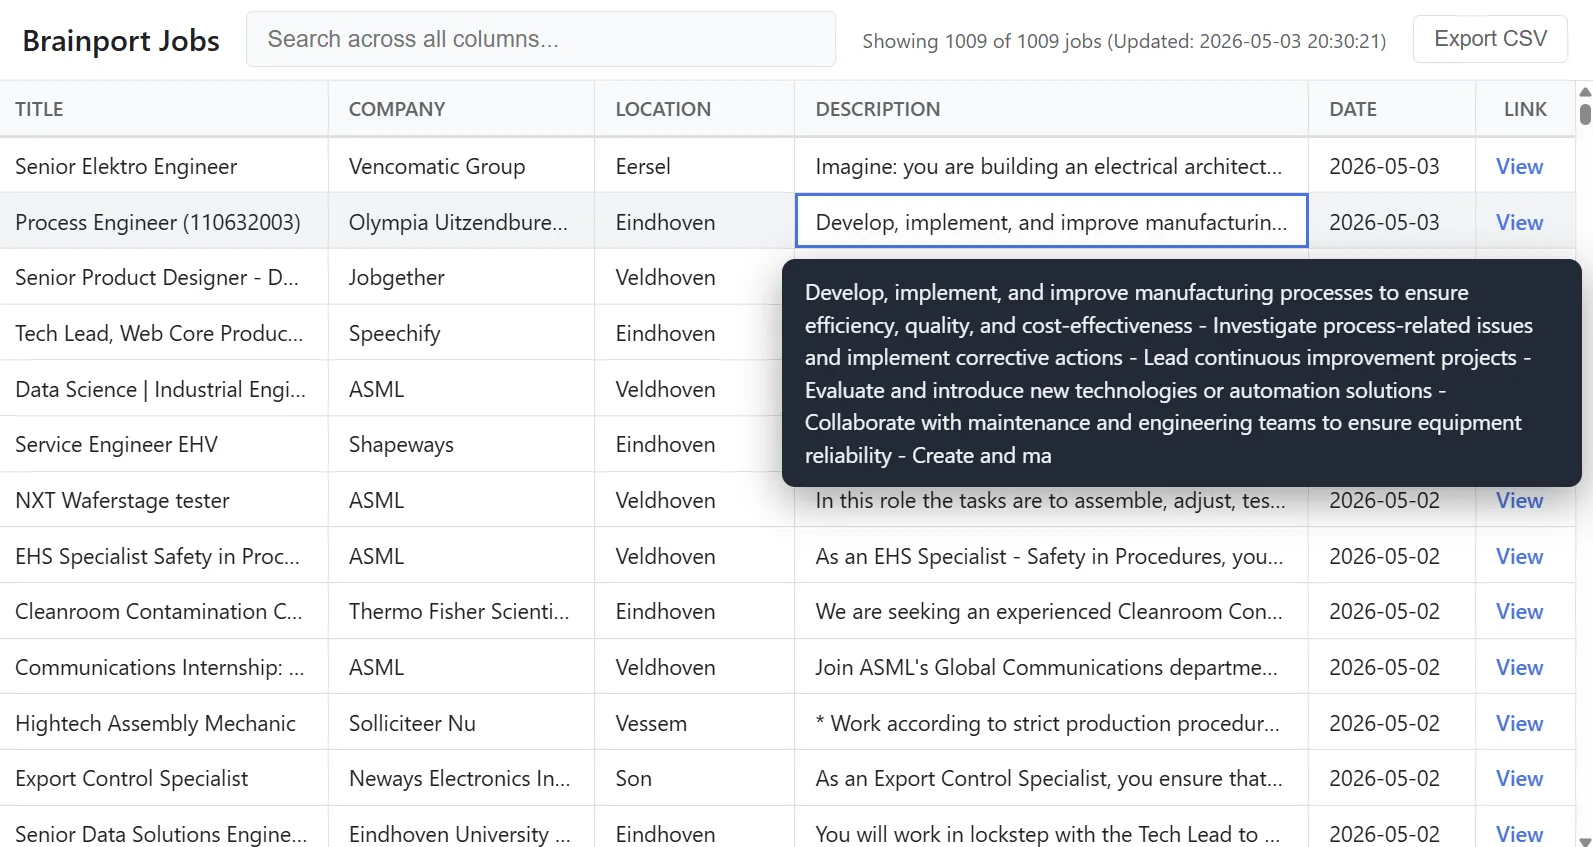1593x847 pixels.
Task: Click the Brainport Jobs page title
Action: pyautogui.click(x=121, y=41)
